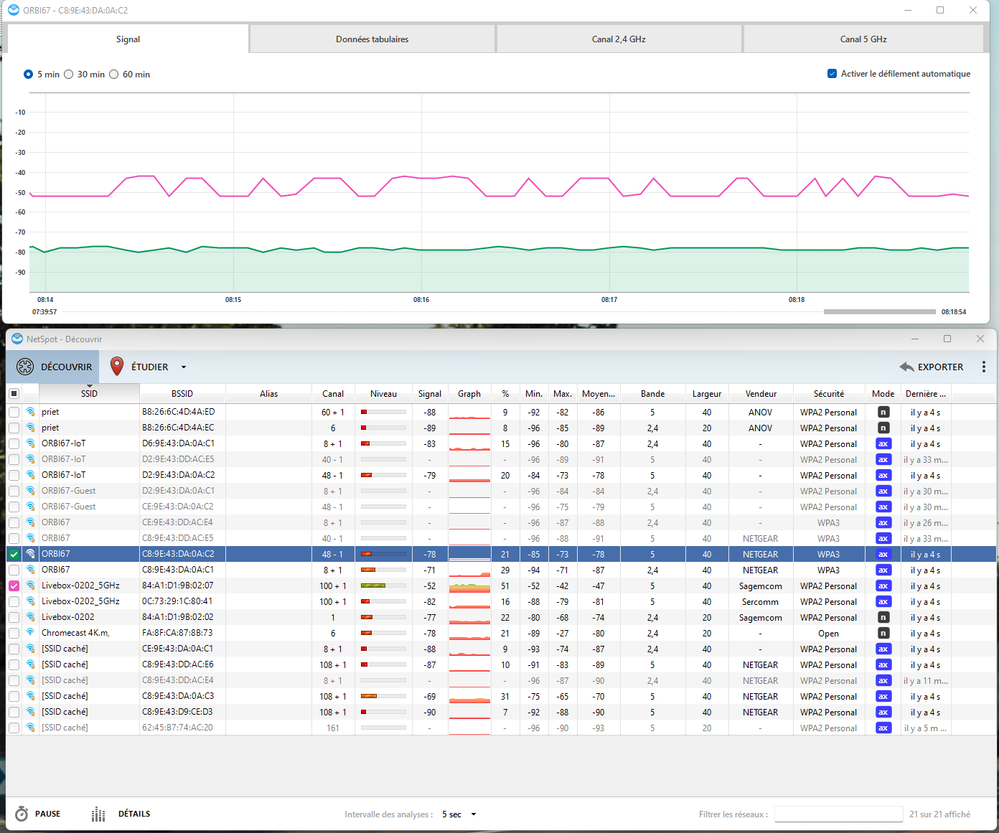Click the Découvrir radar icon
The height and width of the screenshot is (833, 999).
coord(25,367)
